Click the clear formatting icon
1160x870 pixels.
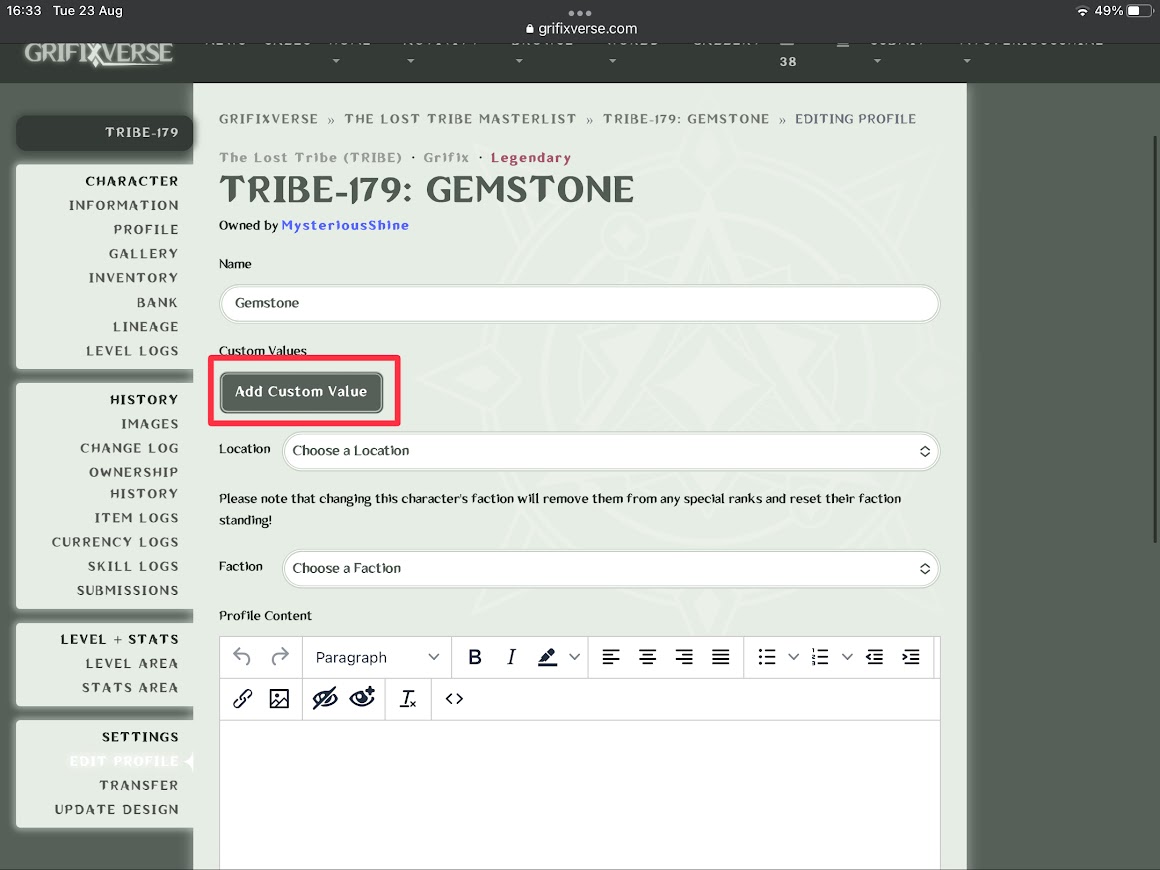click(x=408, y=699)
